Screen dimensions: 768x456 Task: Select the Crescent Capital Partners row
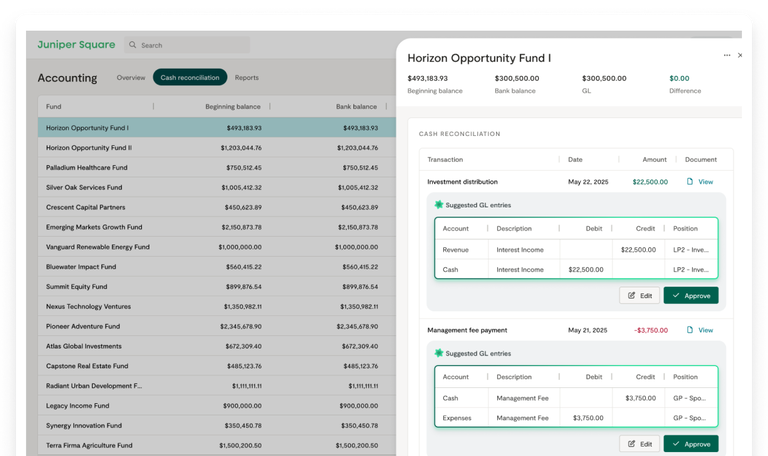(x=216, y=207)
